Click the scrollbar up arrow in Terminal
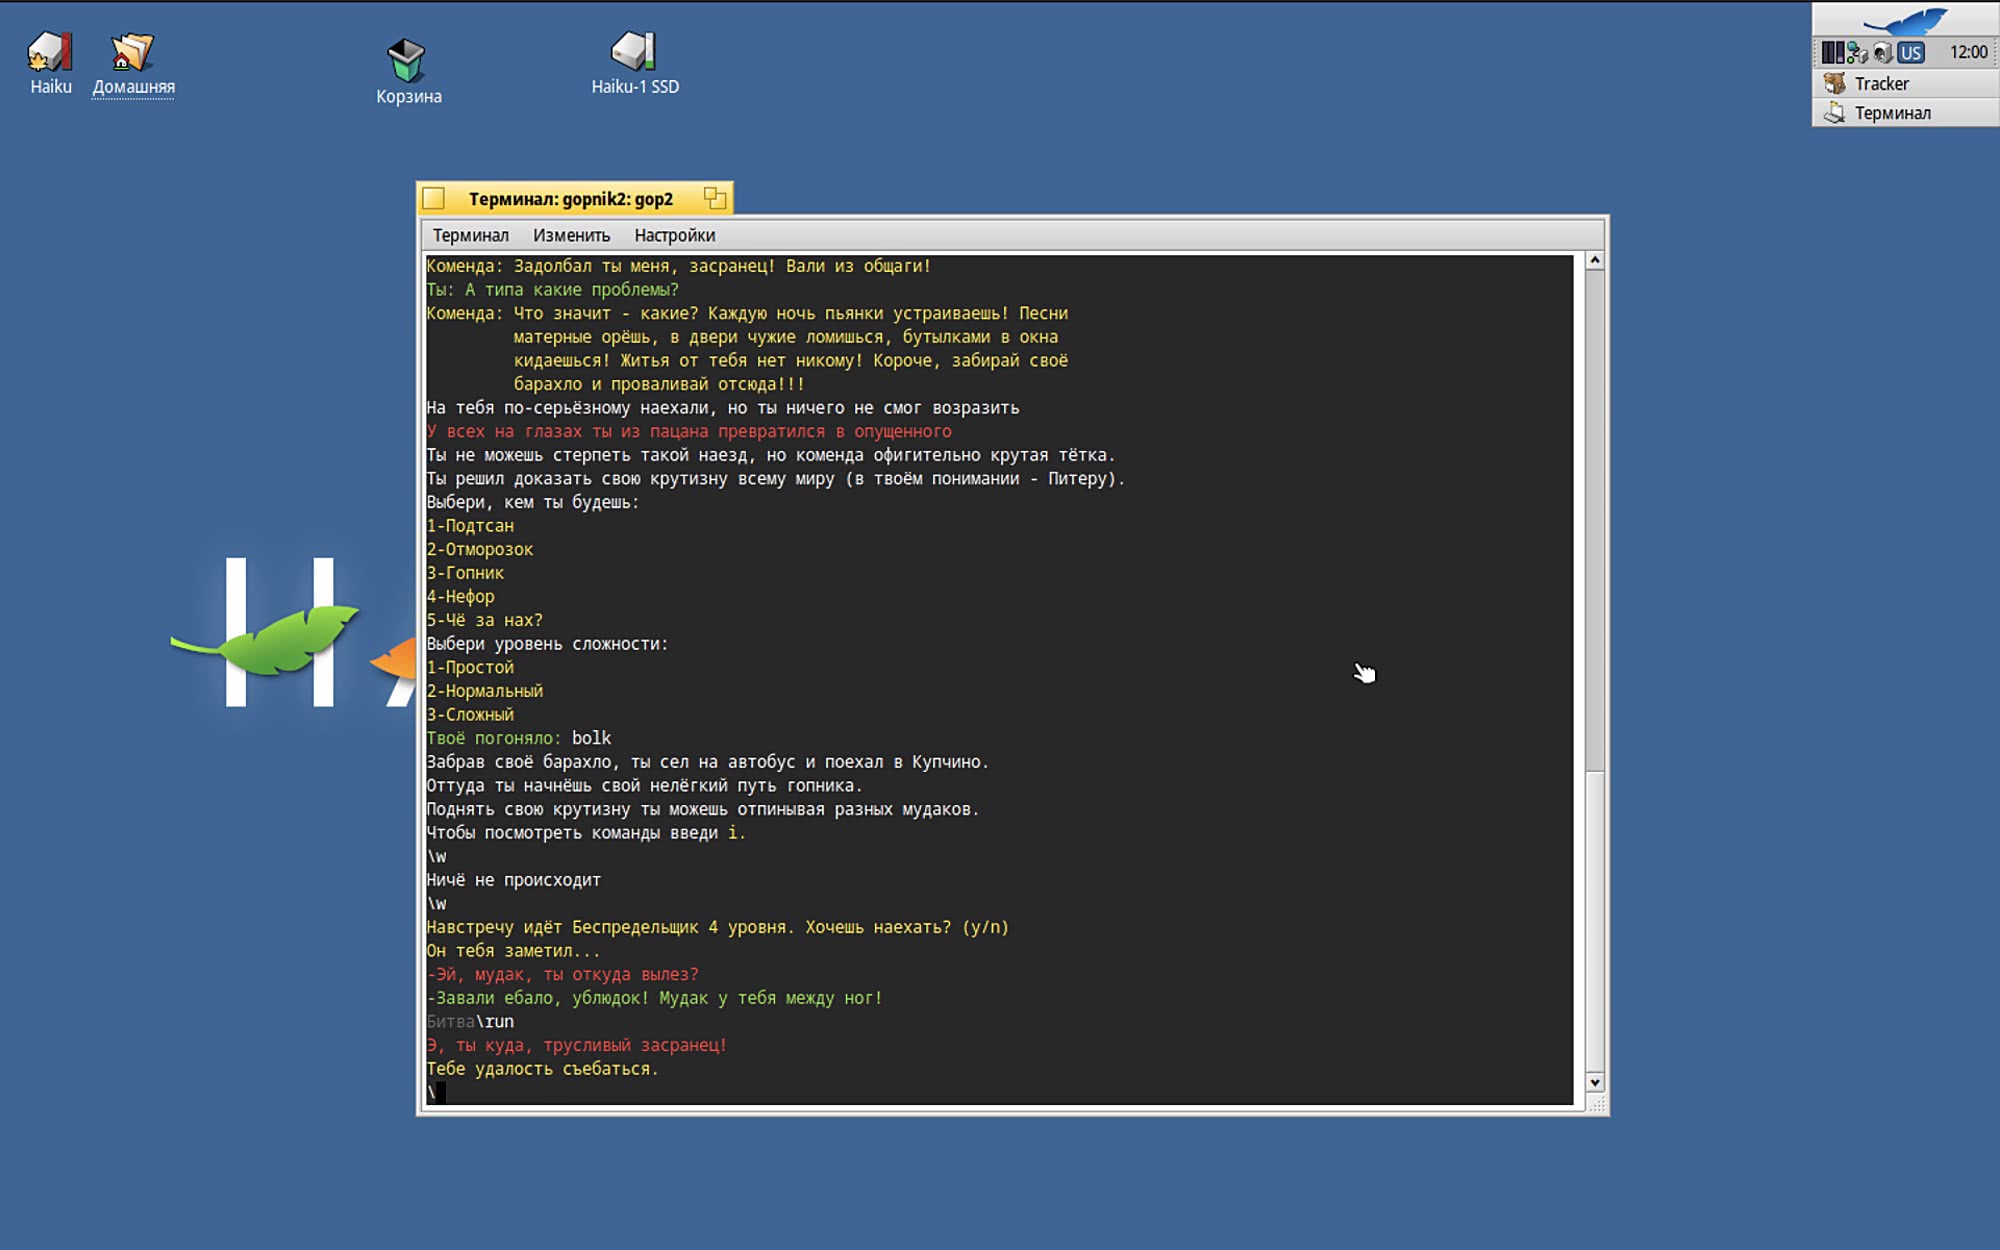Image resolution: width=2000 pixels, height=1250 pixels. coord(1594,260)
